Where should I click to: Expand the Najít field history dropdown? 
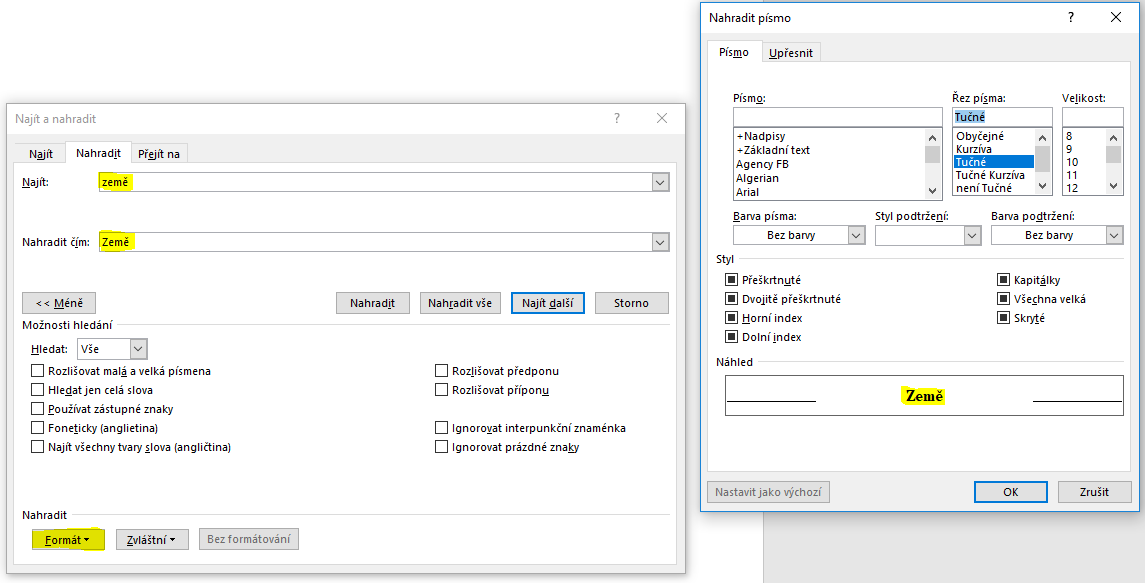[660, 183]
